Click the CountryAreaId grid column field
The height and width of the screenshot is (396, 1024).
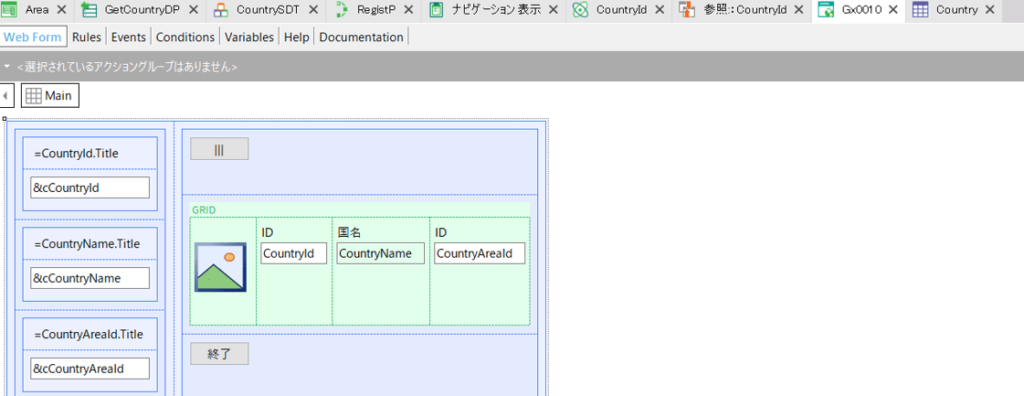click(479, 254)
